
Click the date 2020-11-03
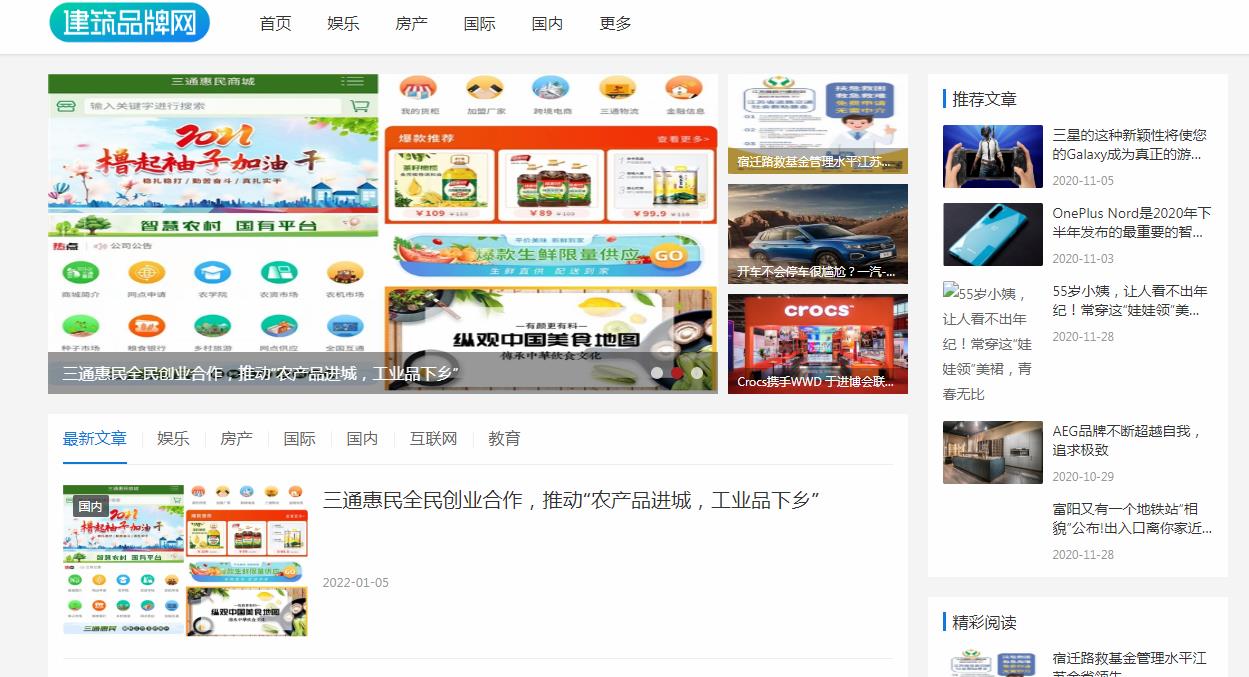1083,259
